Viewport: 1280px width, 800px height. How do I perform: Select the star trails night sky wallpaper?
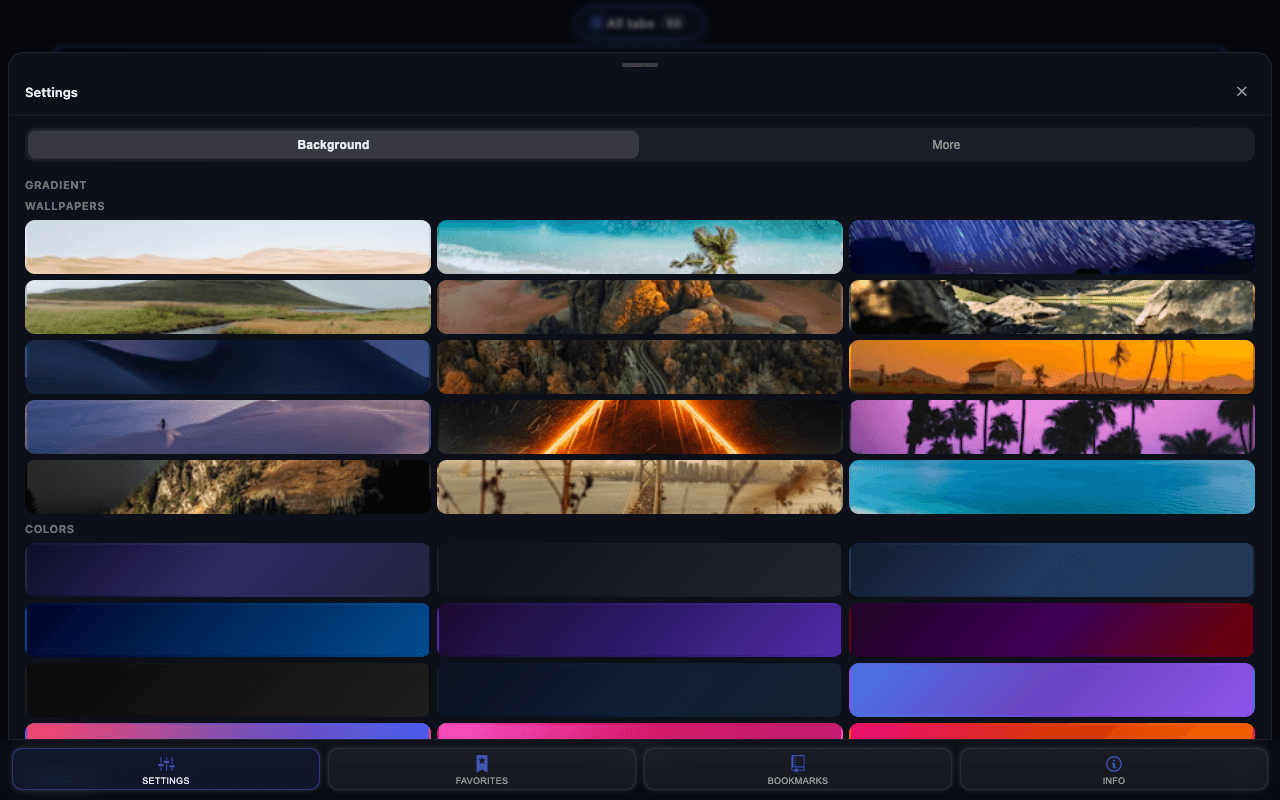tap(1052, 247)
